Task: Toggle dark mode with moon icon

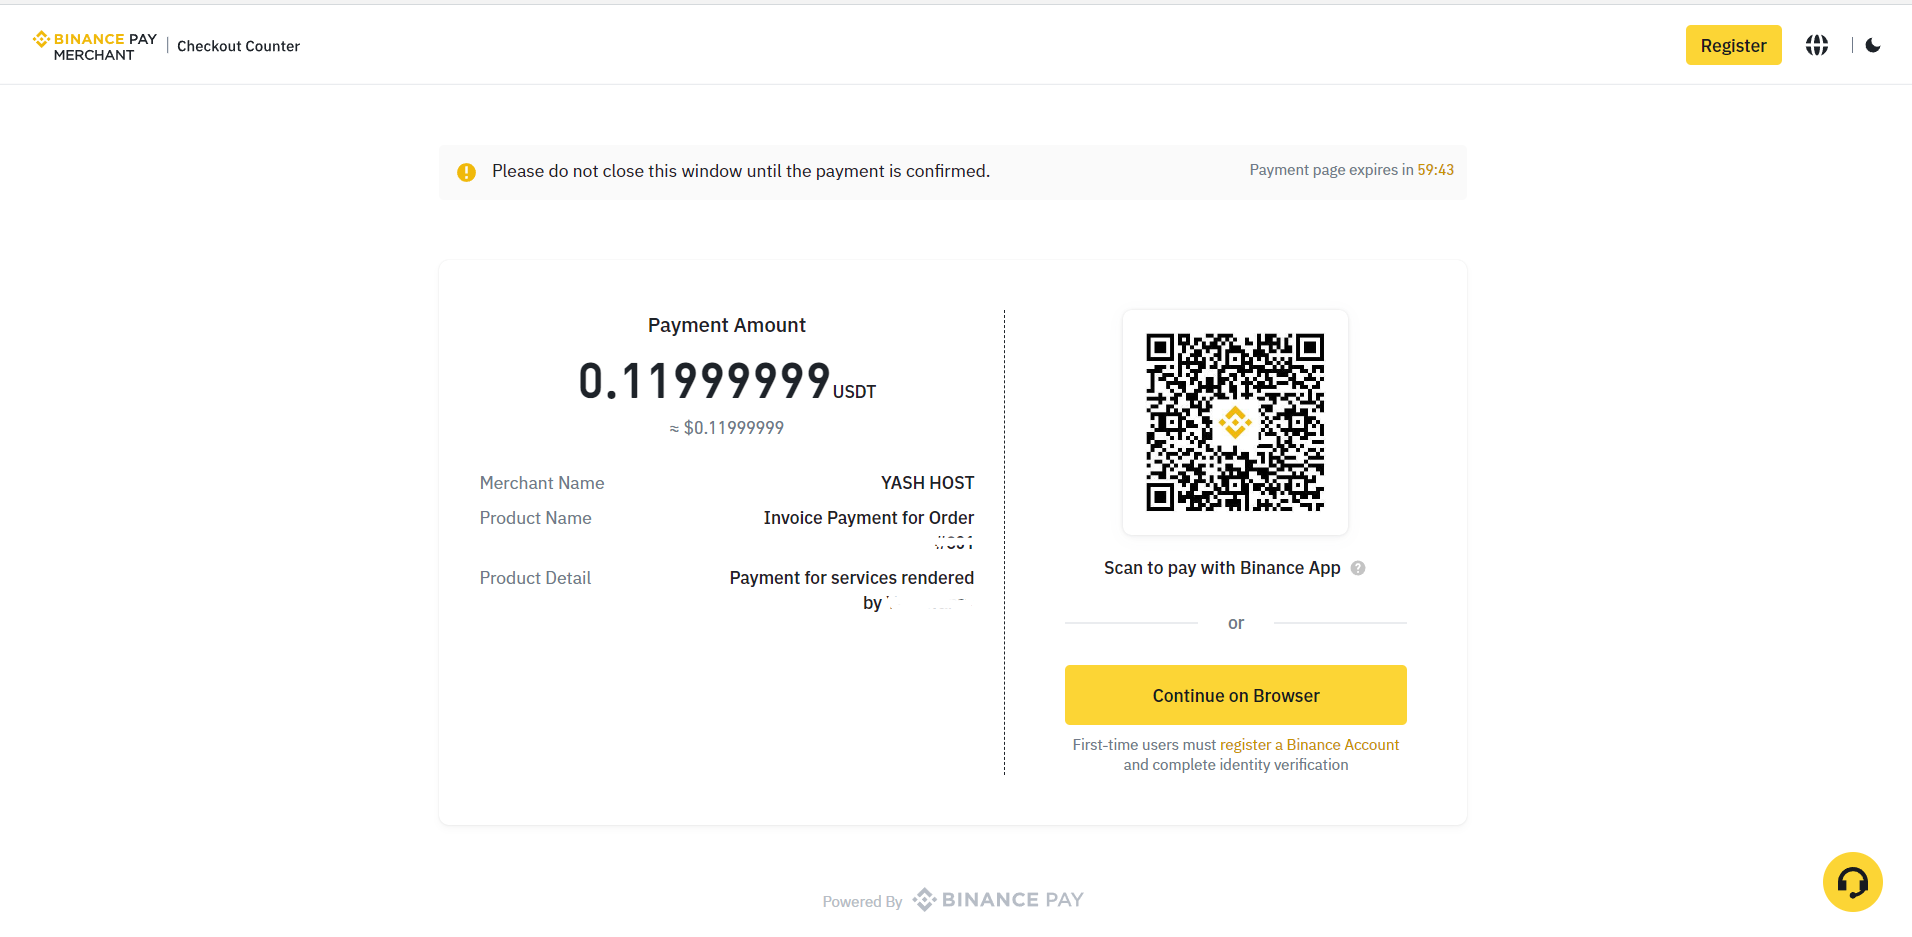Action: 1873,45
